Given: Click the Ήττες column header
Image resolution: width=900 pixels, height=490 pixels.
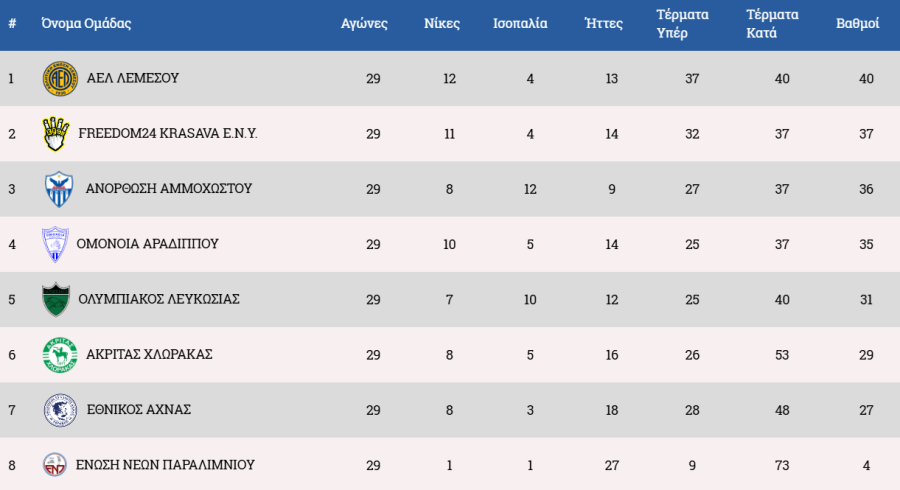Looking at the screenshot, I should 603,24.
